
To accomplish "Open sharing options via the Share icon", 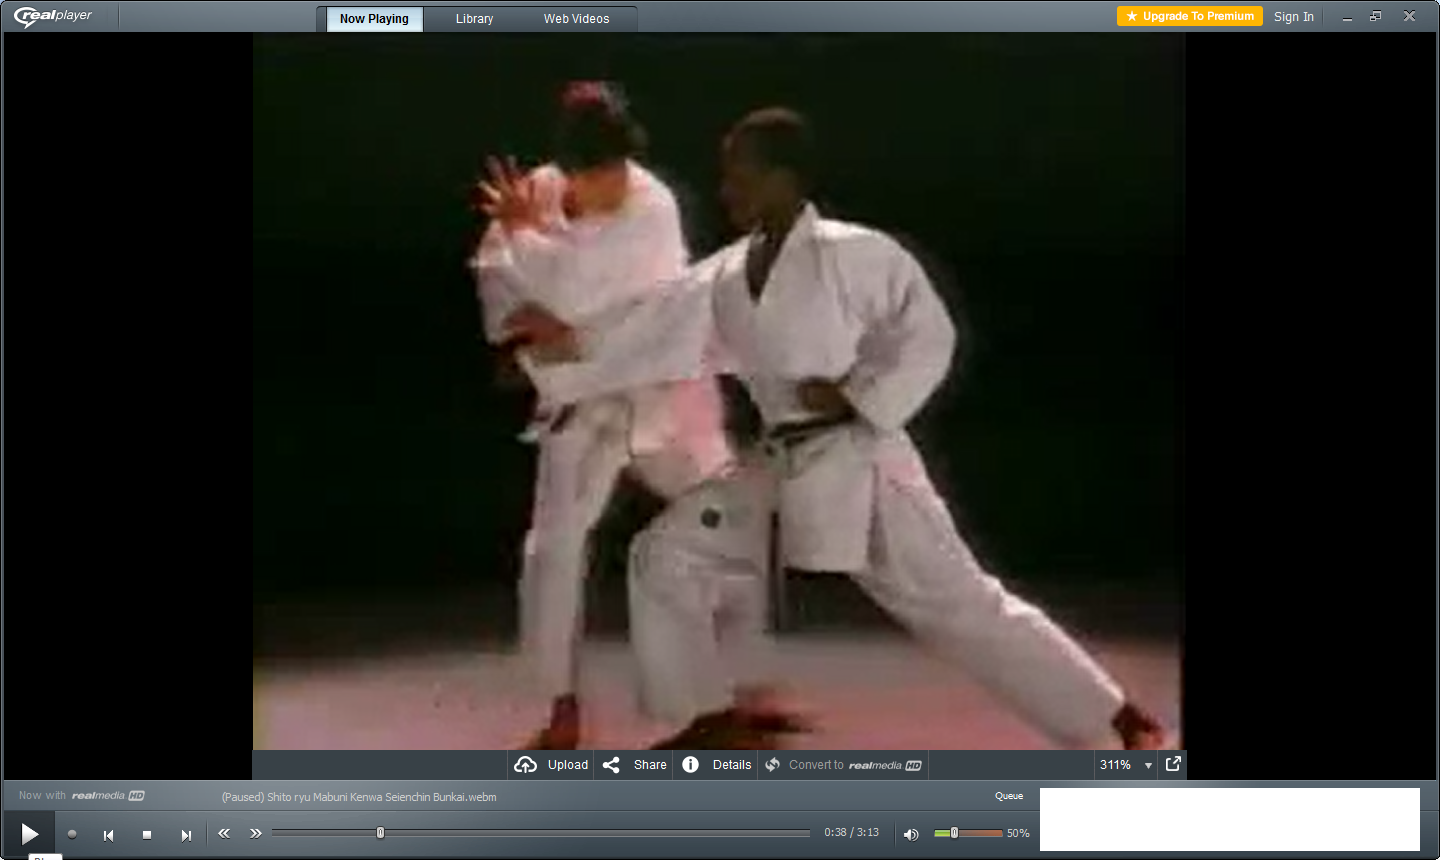I will click(612, 764).
